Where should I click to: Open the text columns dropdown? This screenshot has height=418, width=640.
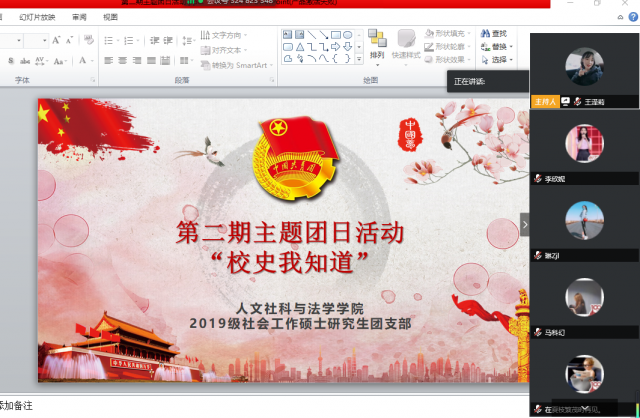[x=187, y=60]
